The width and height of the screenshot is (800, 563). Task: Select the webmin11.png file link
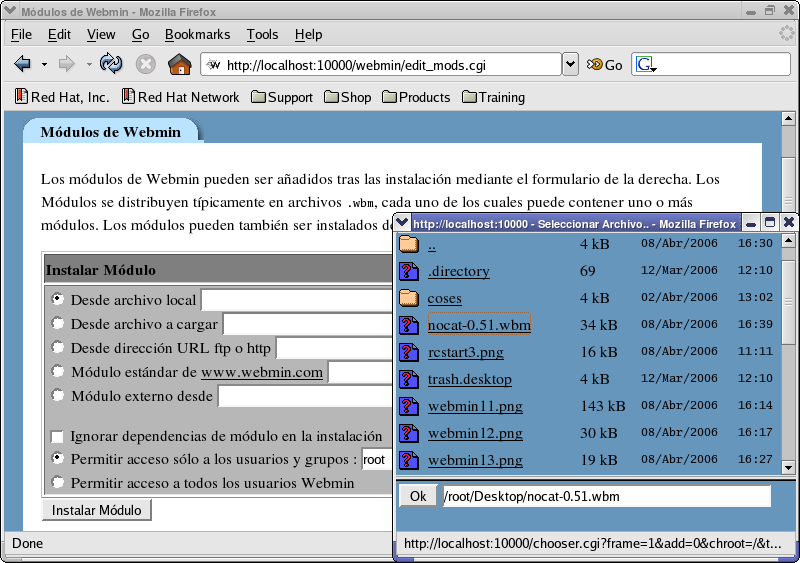(x=475, y=406)
